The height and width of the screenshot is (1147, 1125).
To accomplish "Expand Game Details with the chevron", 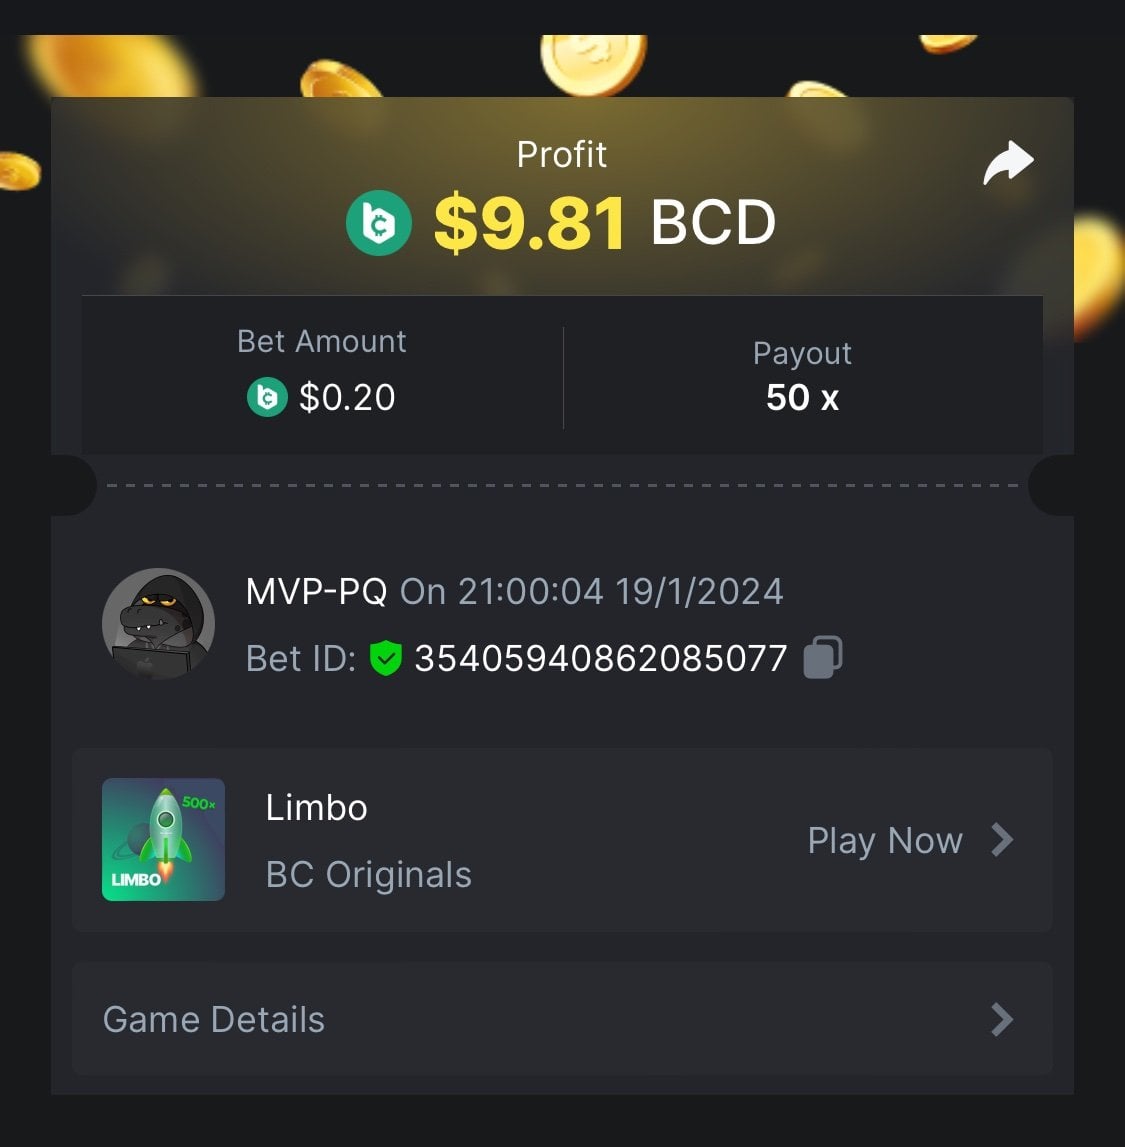I will point(1002,1020).
